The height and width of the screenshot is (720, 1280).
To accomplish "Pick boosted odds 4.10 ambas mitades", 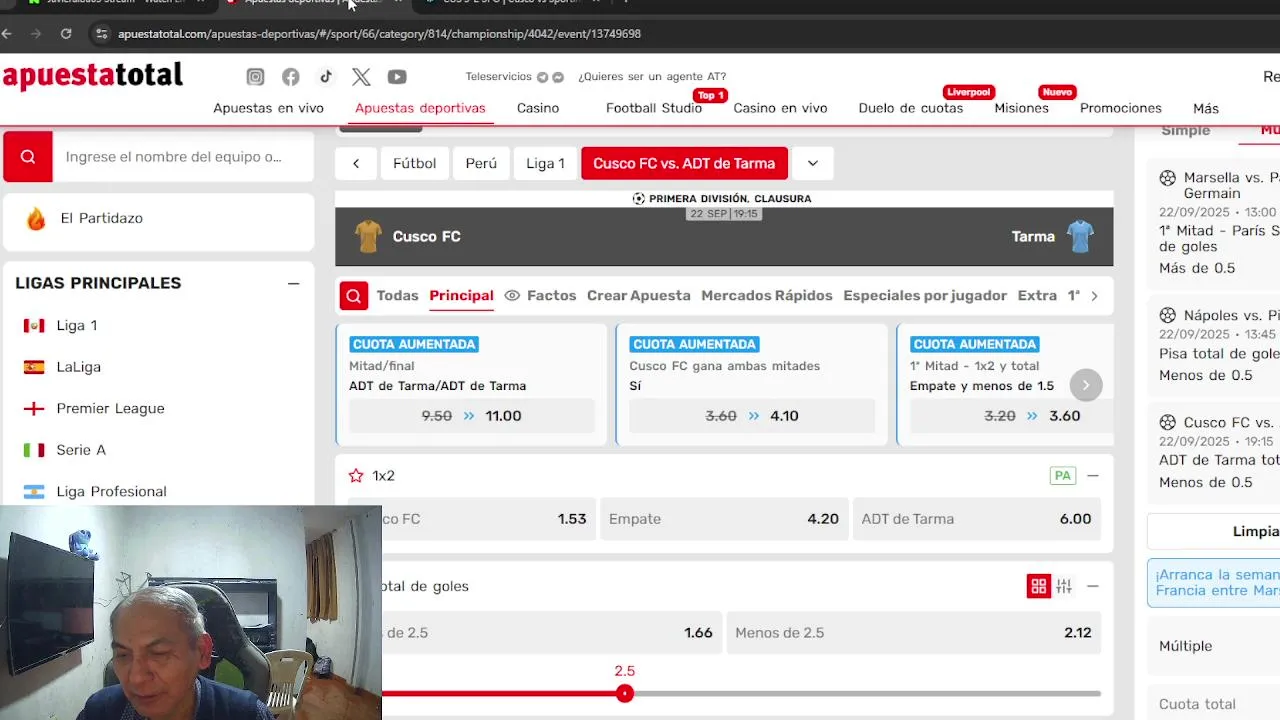I will (x=752, y=416).
